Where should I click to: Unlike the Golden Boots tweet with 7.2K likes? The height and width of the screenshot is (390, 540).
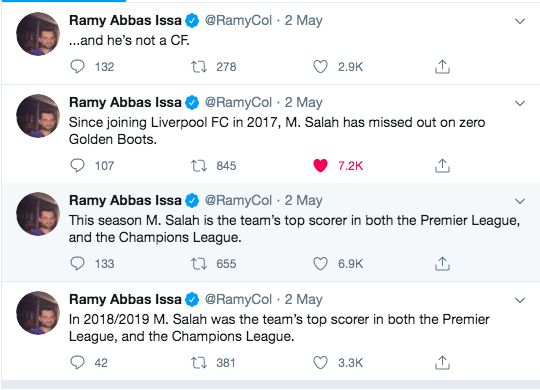320,166
